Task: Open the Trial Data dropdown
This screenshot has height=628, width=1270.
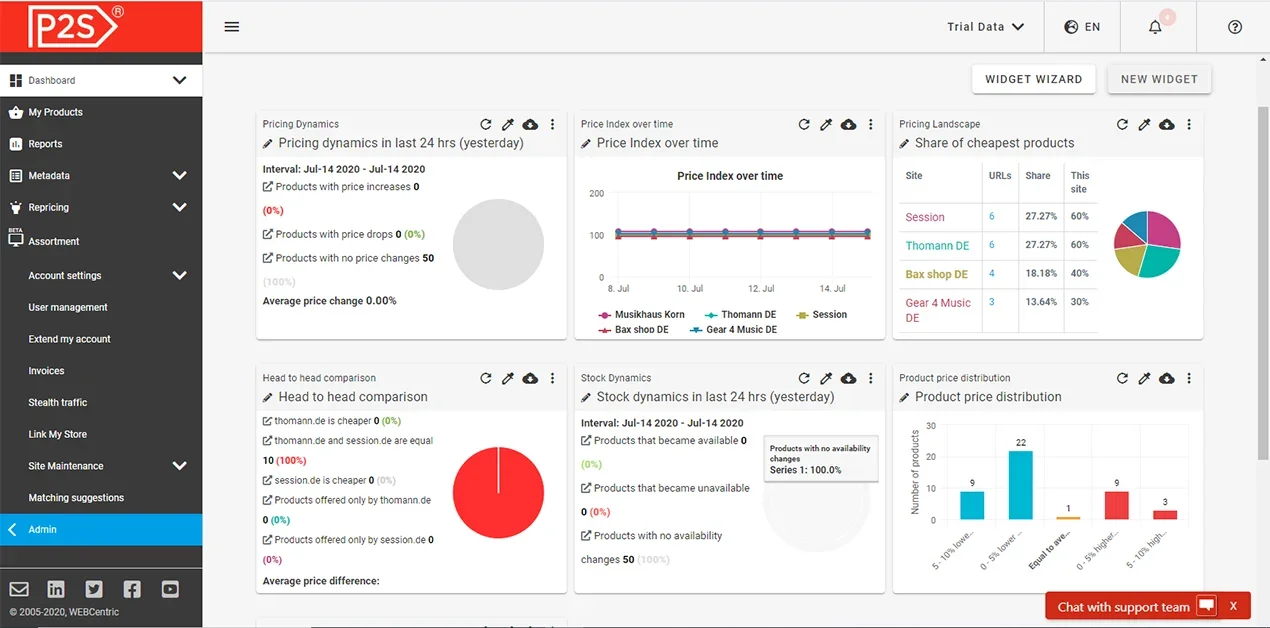Action: 986,27
